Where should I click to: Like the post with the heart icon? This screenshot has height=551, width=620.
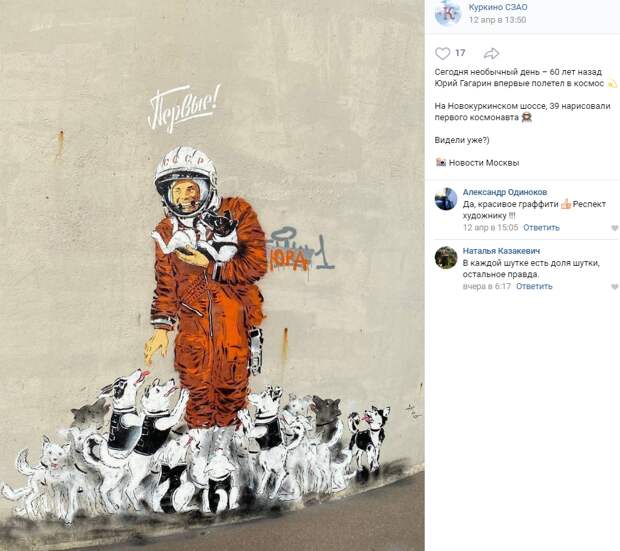(x=442, y=53)
